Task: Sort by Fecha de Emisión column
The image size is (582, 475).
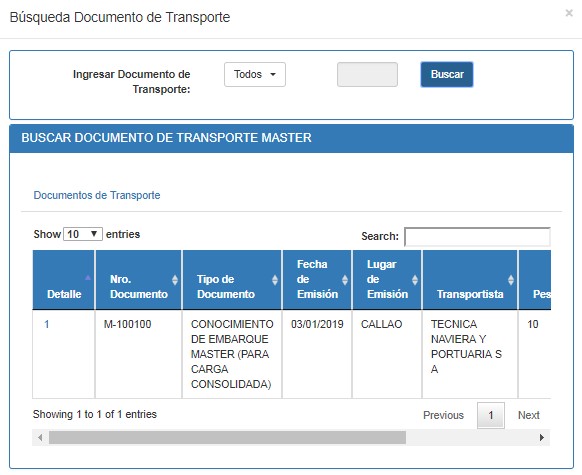Action: click(x=317, y=280)
